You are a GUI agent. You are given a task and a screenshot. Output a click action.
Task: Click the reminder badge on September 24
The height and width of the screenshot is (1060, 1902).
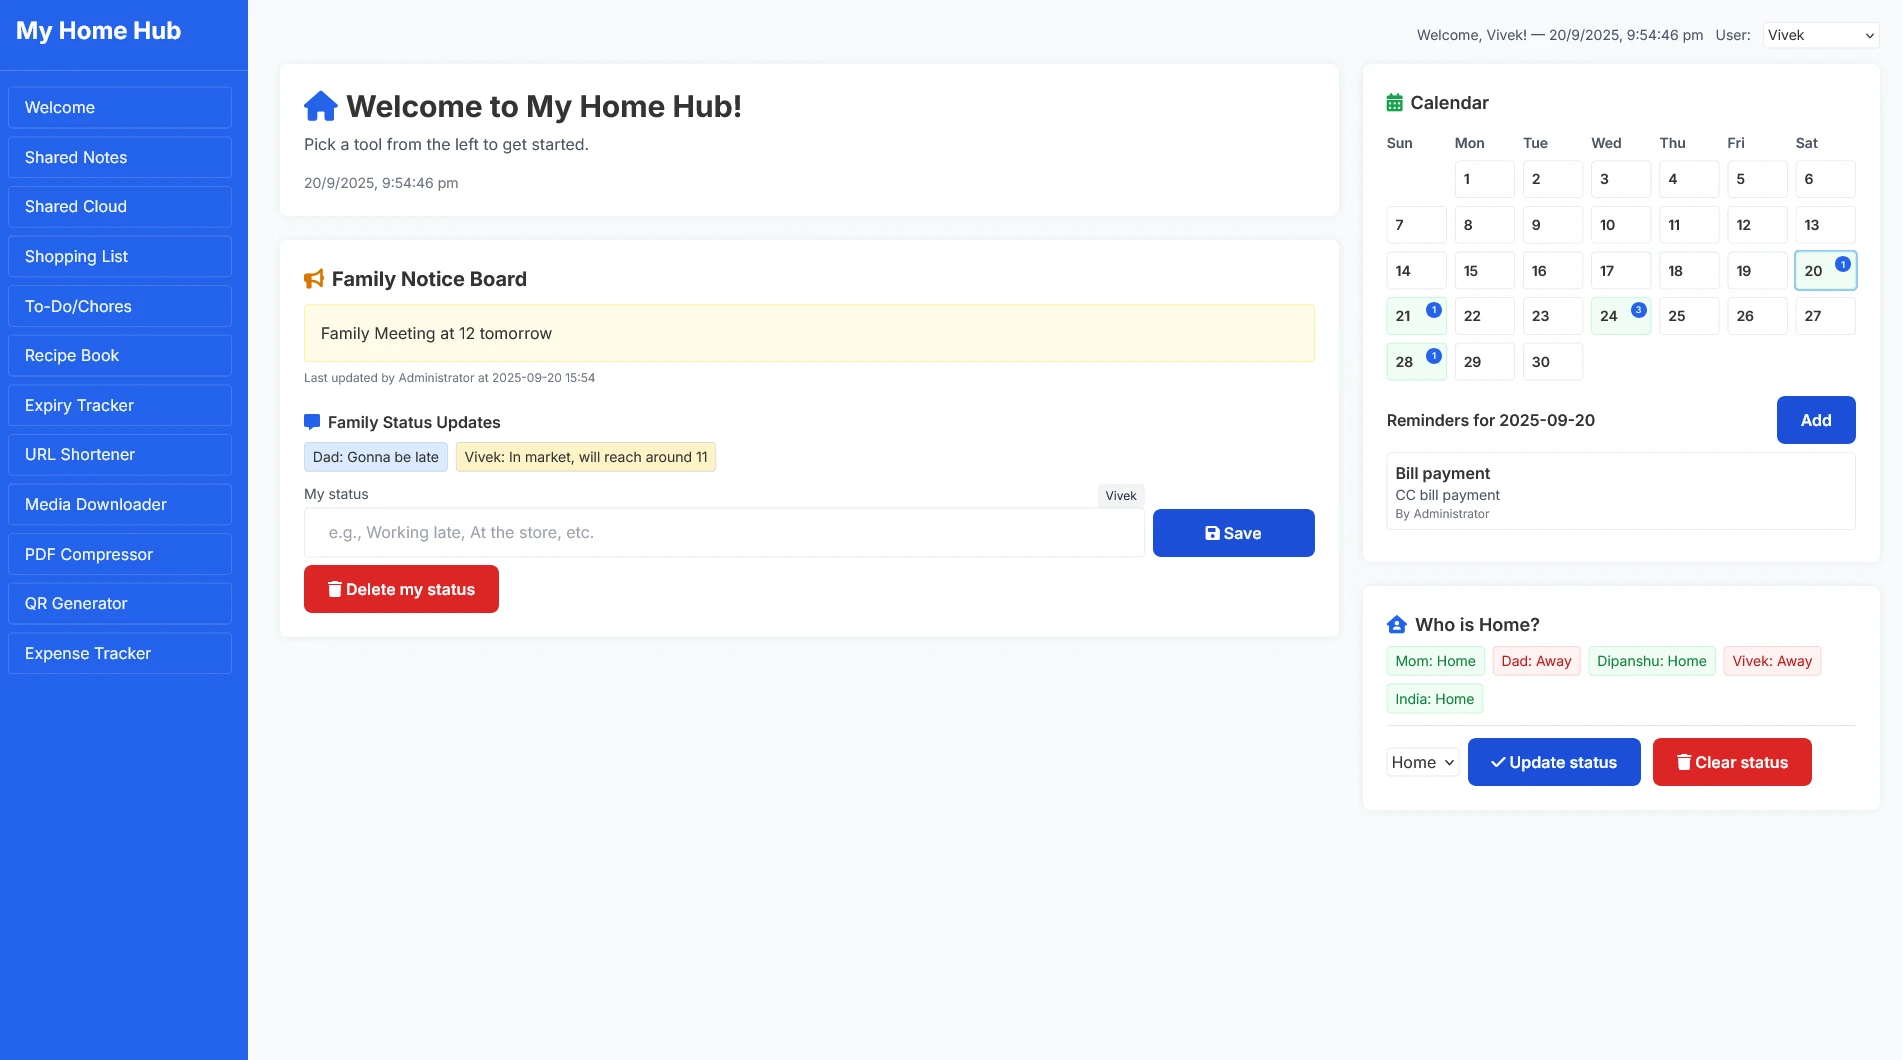coord(1638,310)
